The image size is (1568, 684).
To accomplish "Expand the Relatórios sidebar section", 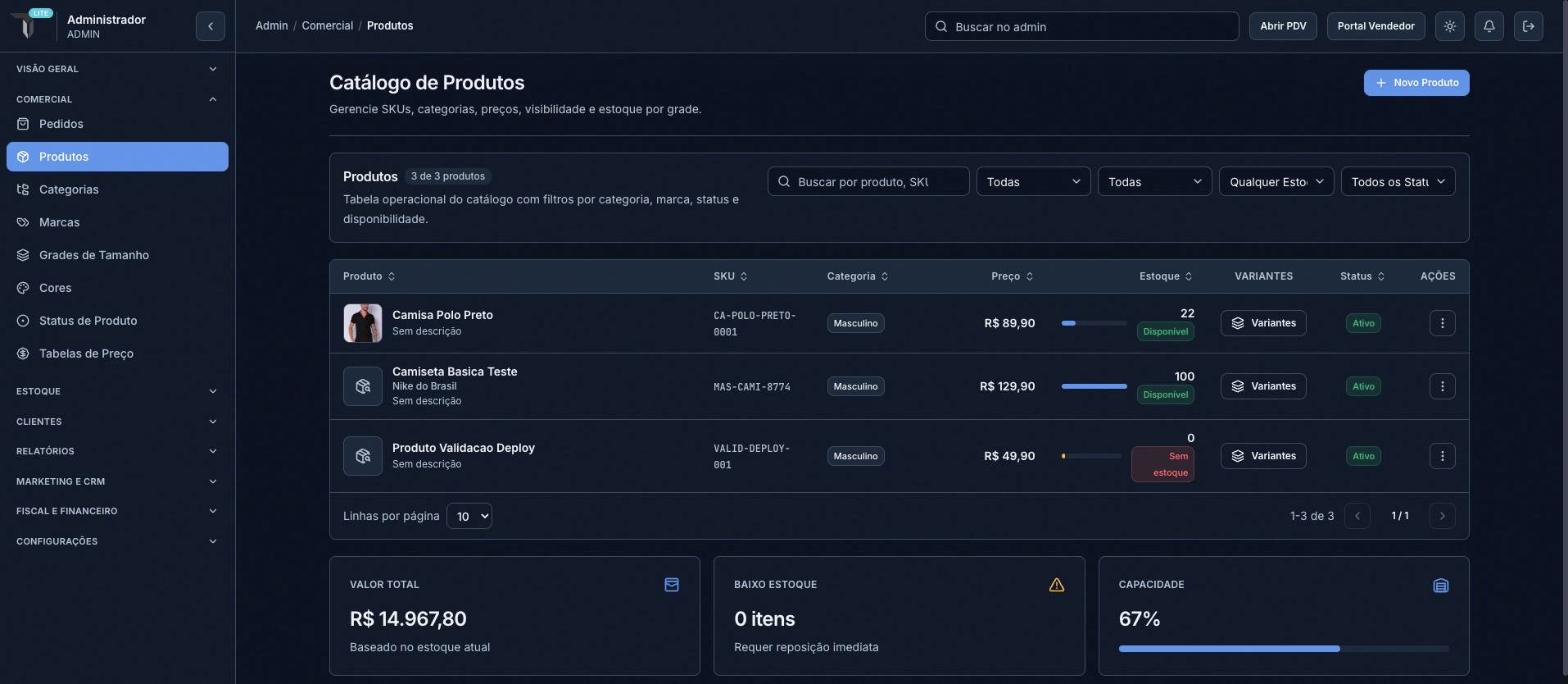I will point(117,451).
